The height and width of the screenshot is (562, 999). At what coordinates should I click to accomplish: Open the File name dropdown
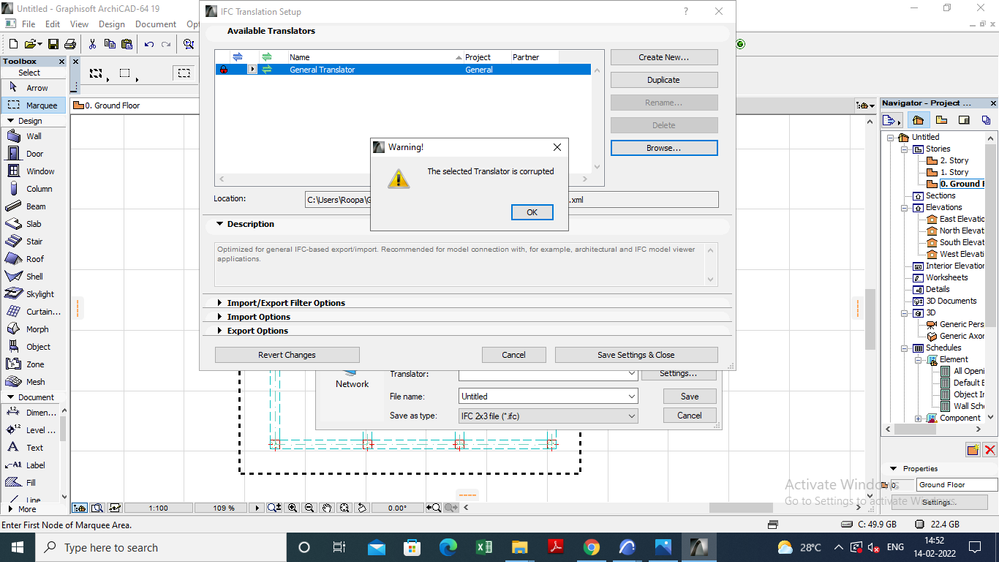(x=631, y=396)
